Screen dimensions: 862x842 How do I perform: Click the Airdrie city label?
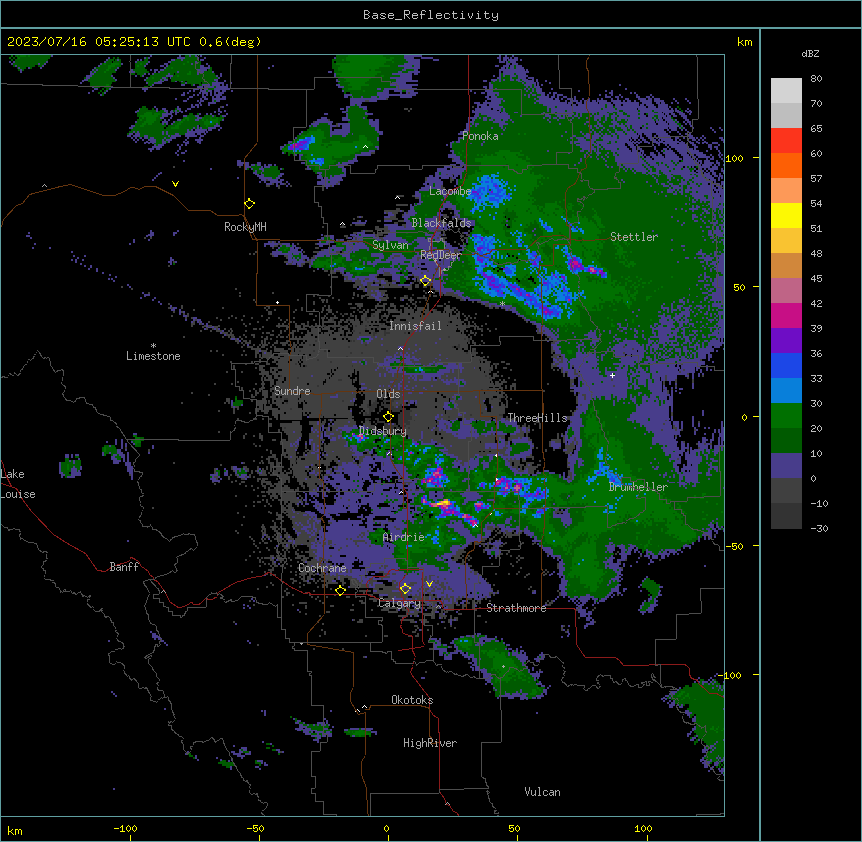404,537
